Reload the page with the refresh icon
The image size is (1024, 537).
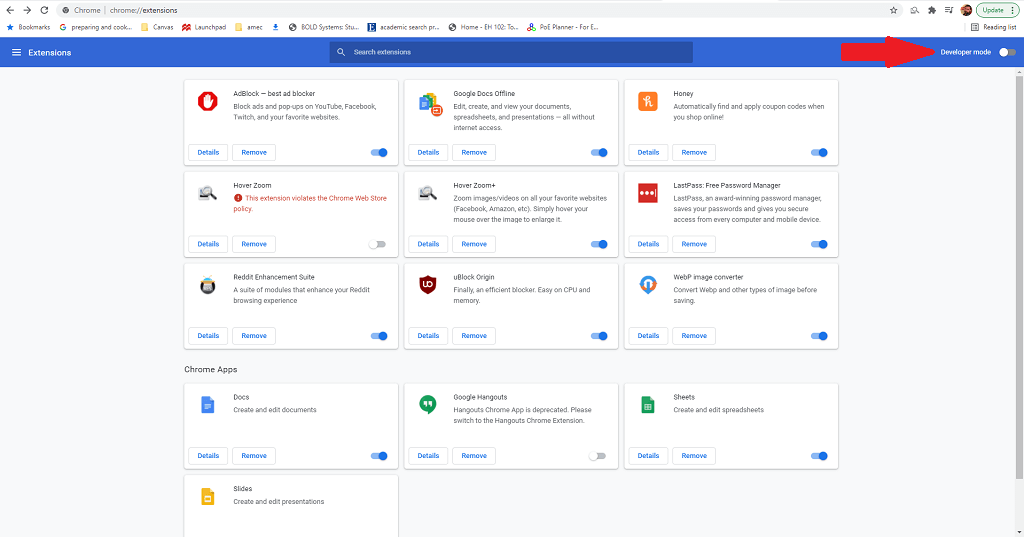(x=44, y=10)
